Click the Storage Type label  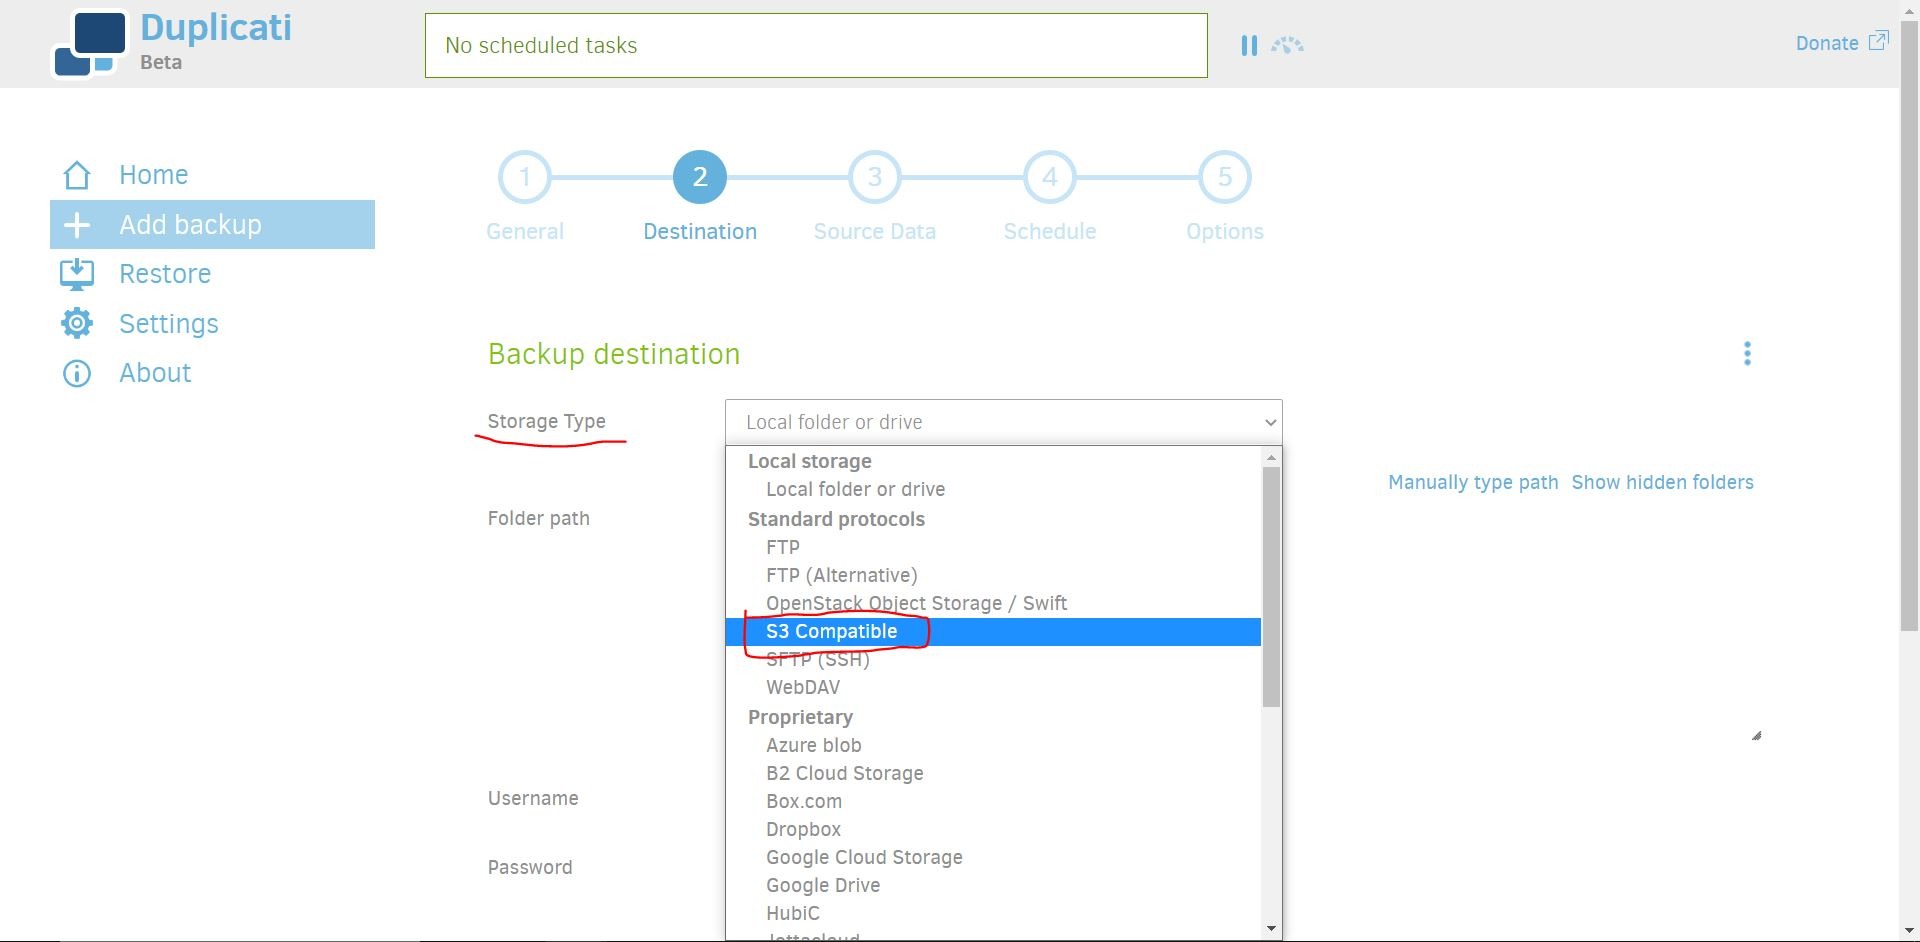pyautogui.click(x=547, y=421)
